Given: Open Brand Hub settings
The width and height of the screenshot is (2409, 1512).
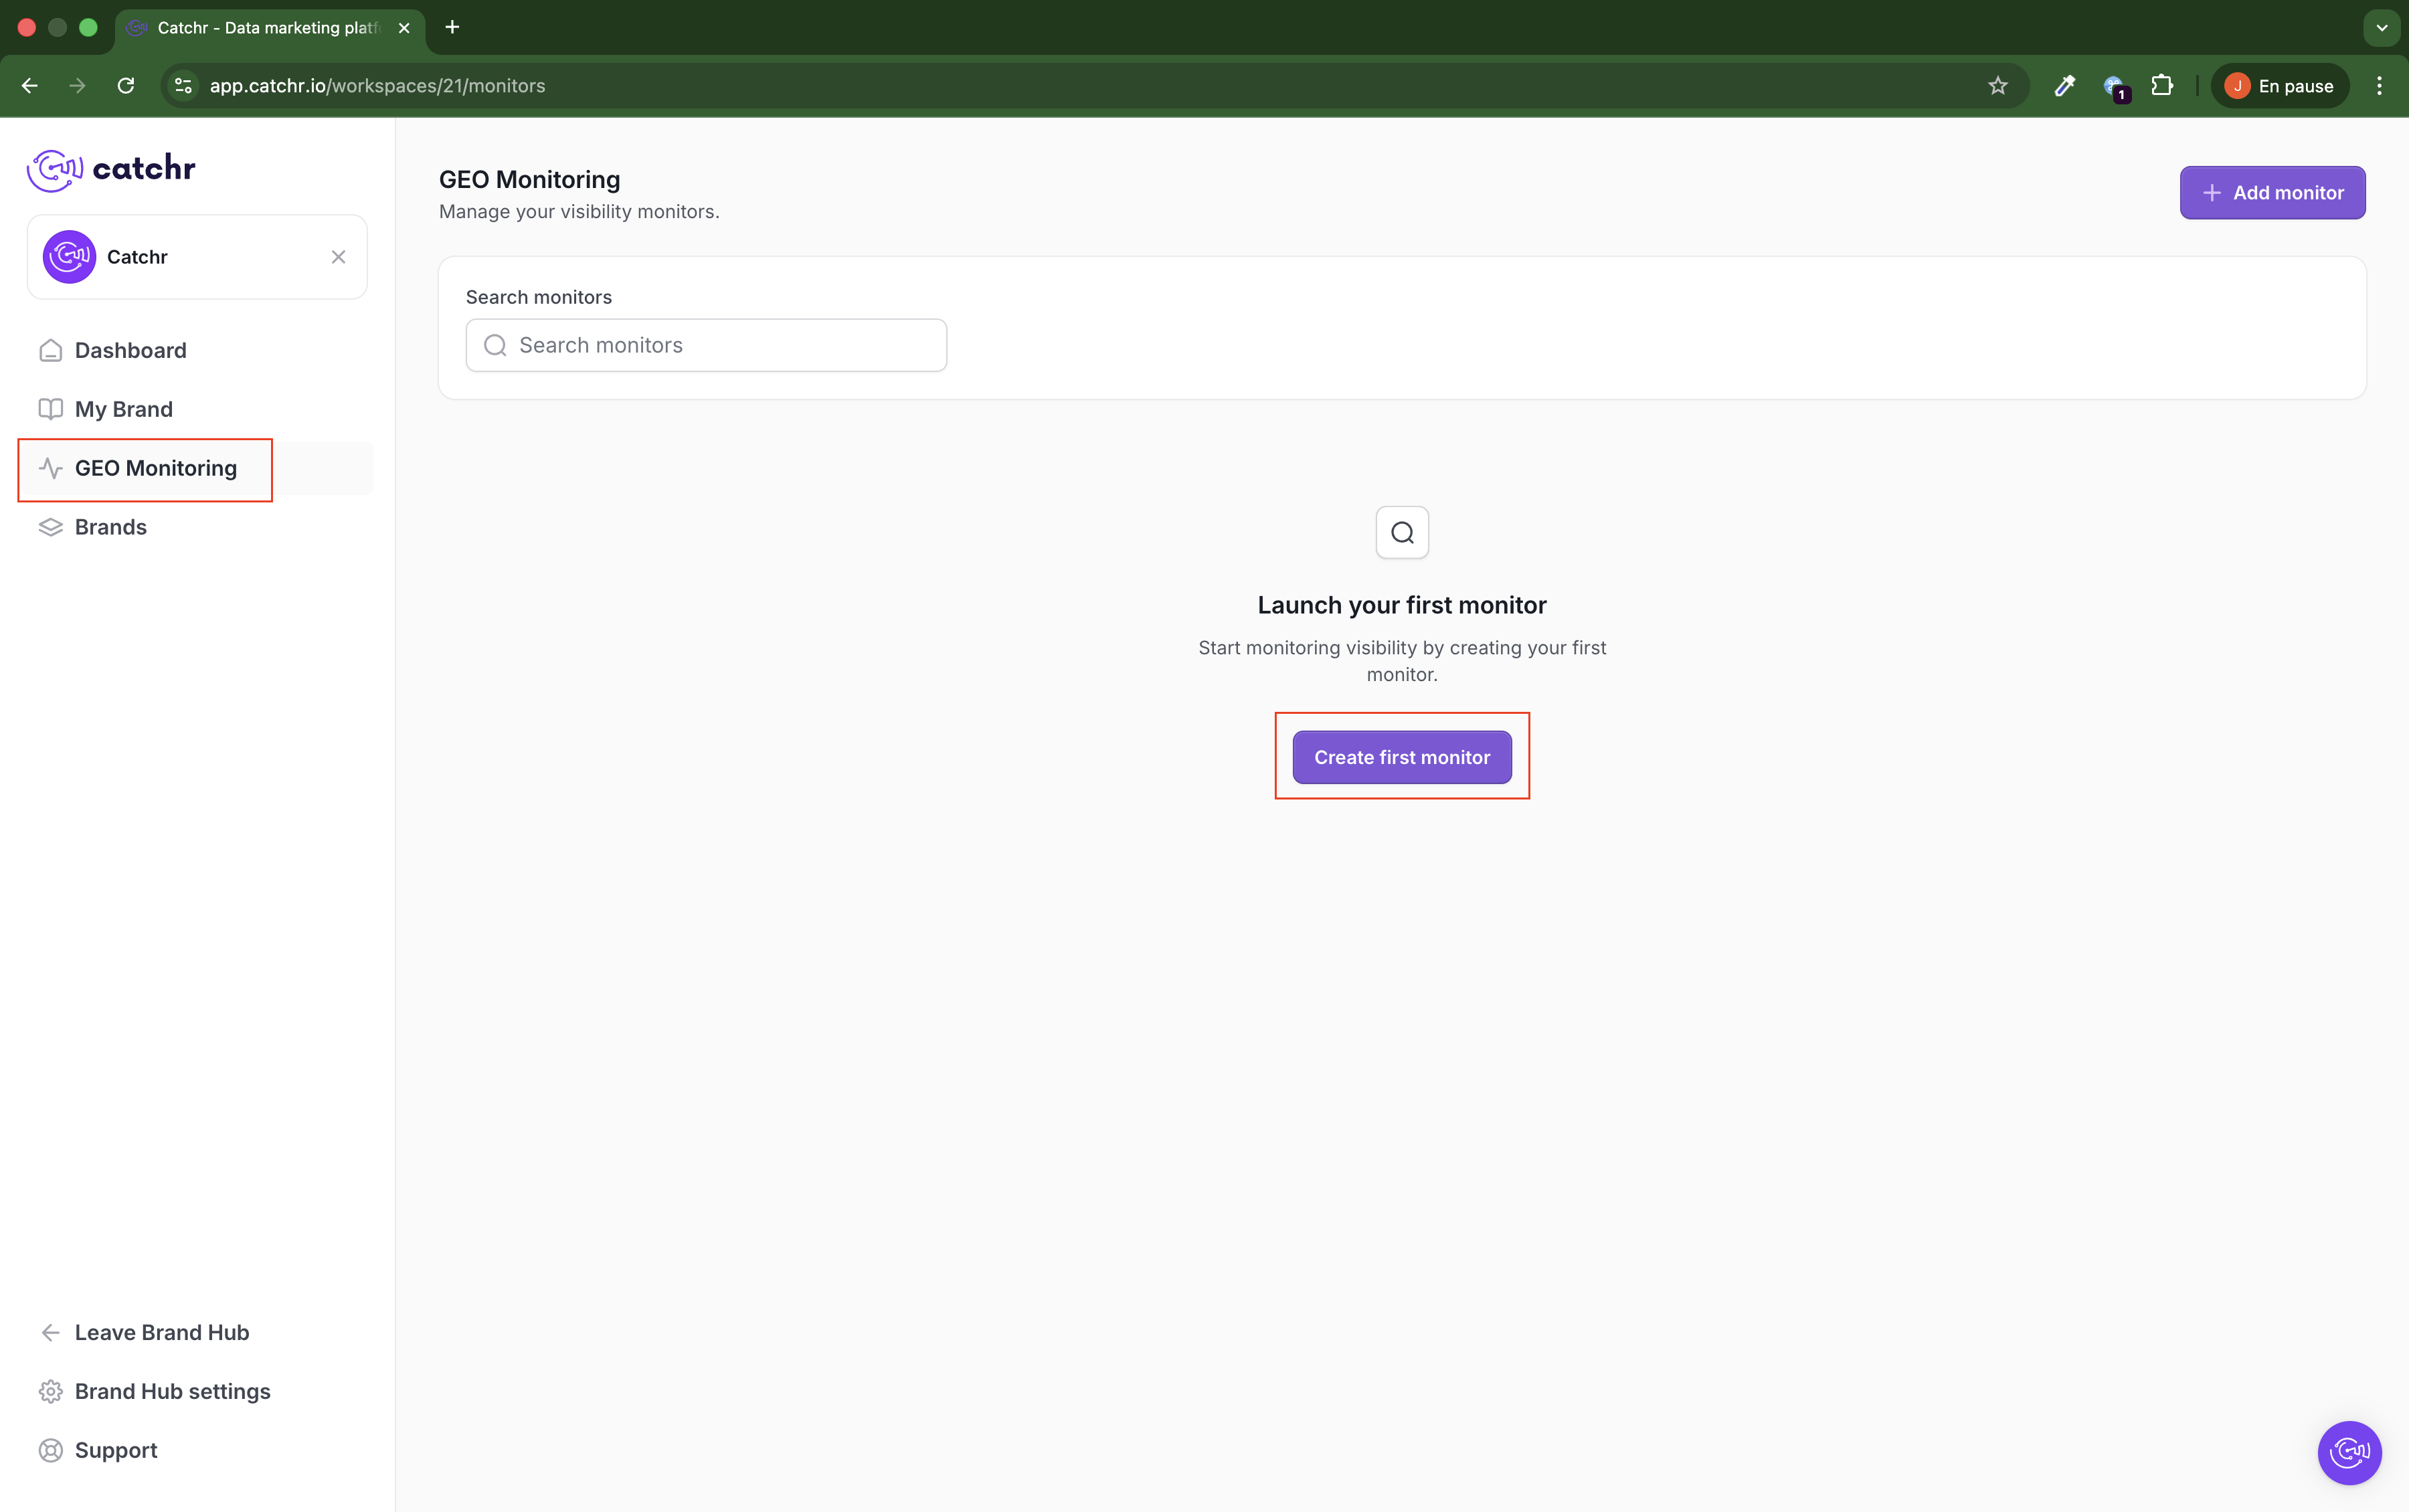Looking at the screenshot, I should [x=172, y=1391].
